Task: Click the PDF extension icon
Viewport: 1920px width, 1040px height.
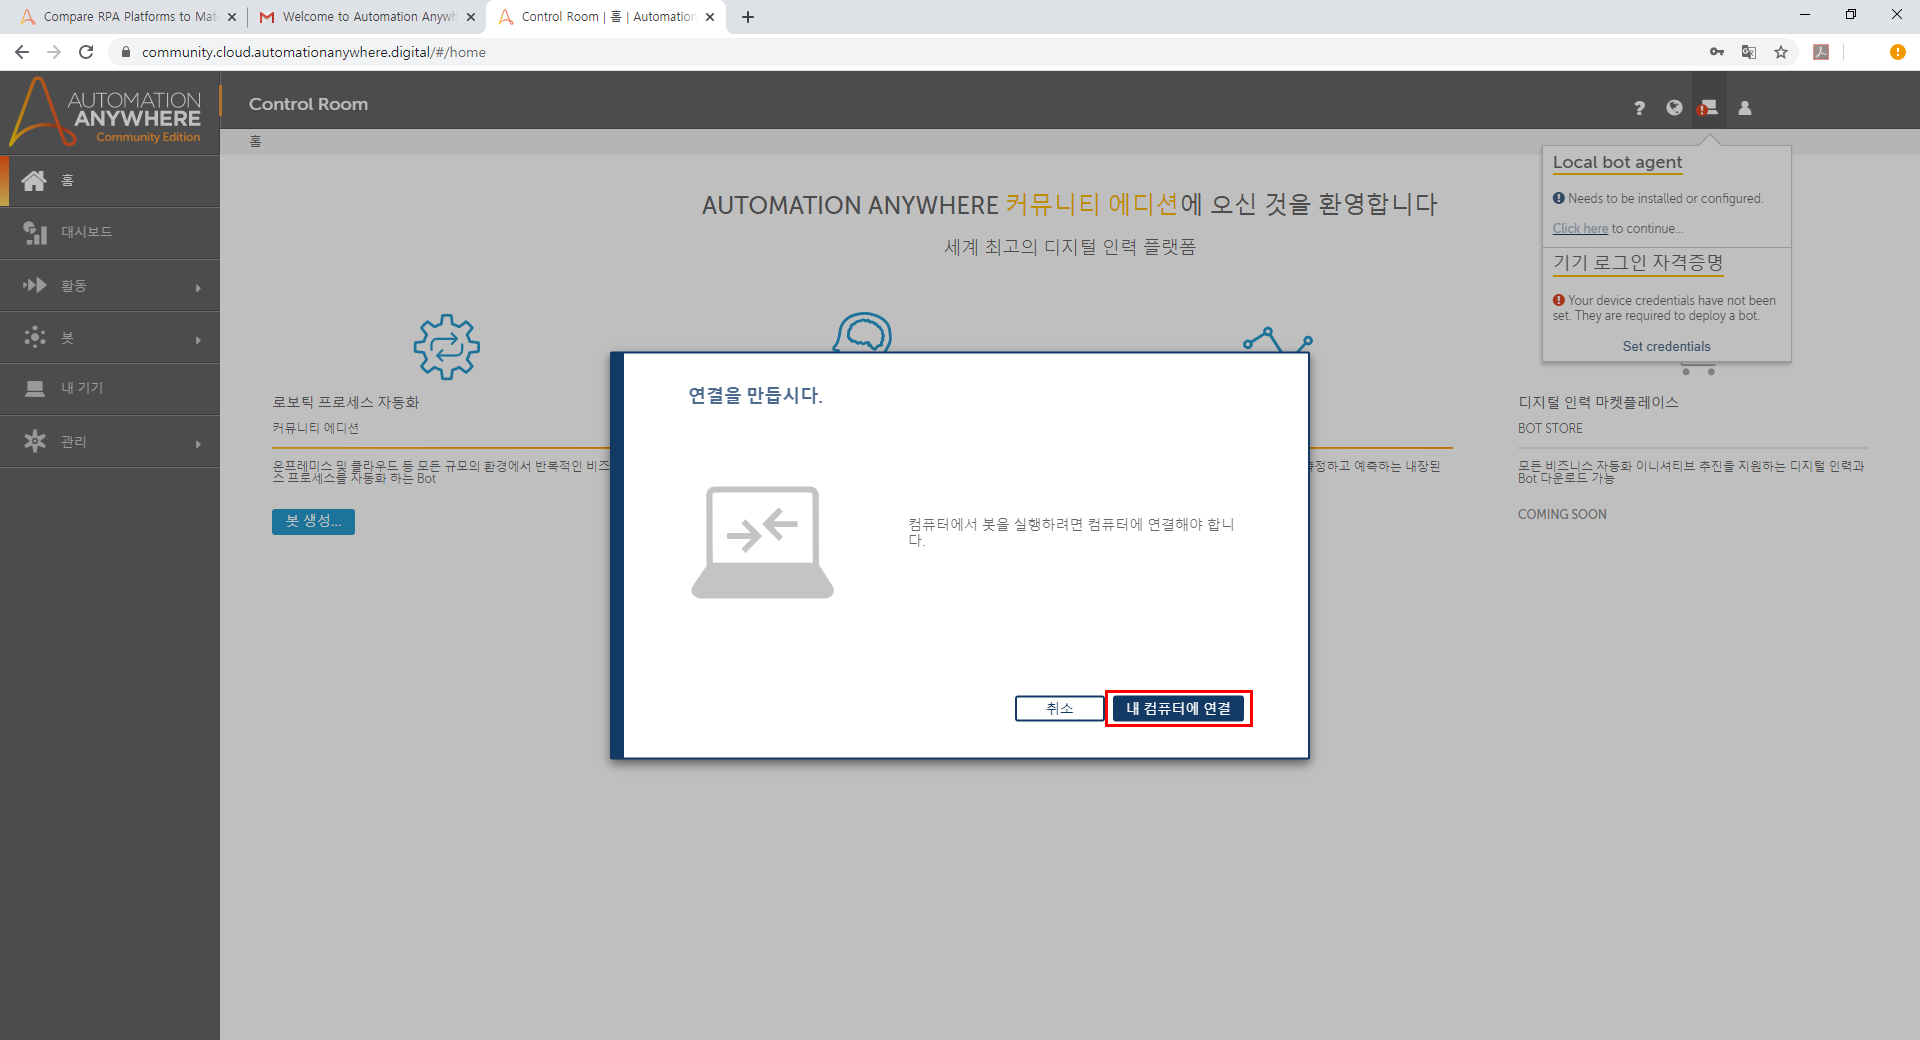Action: pos(1821,52)
